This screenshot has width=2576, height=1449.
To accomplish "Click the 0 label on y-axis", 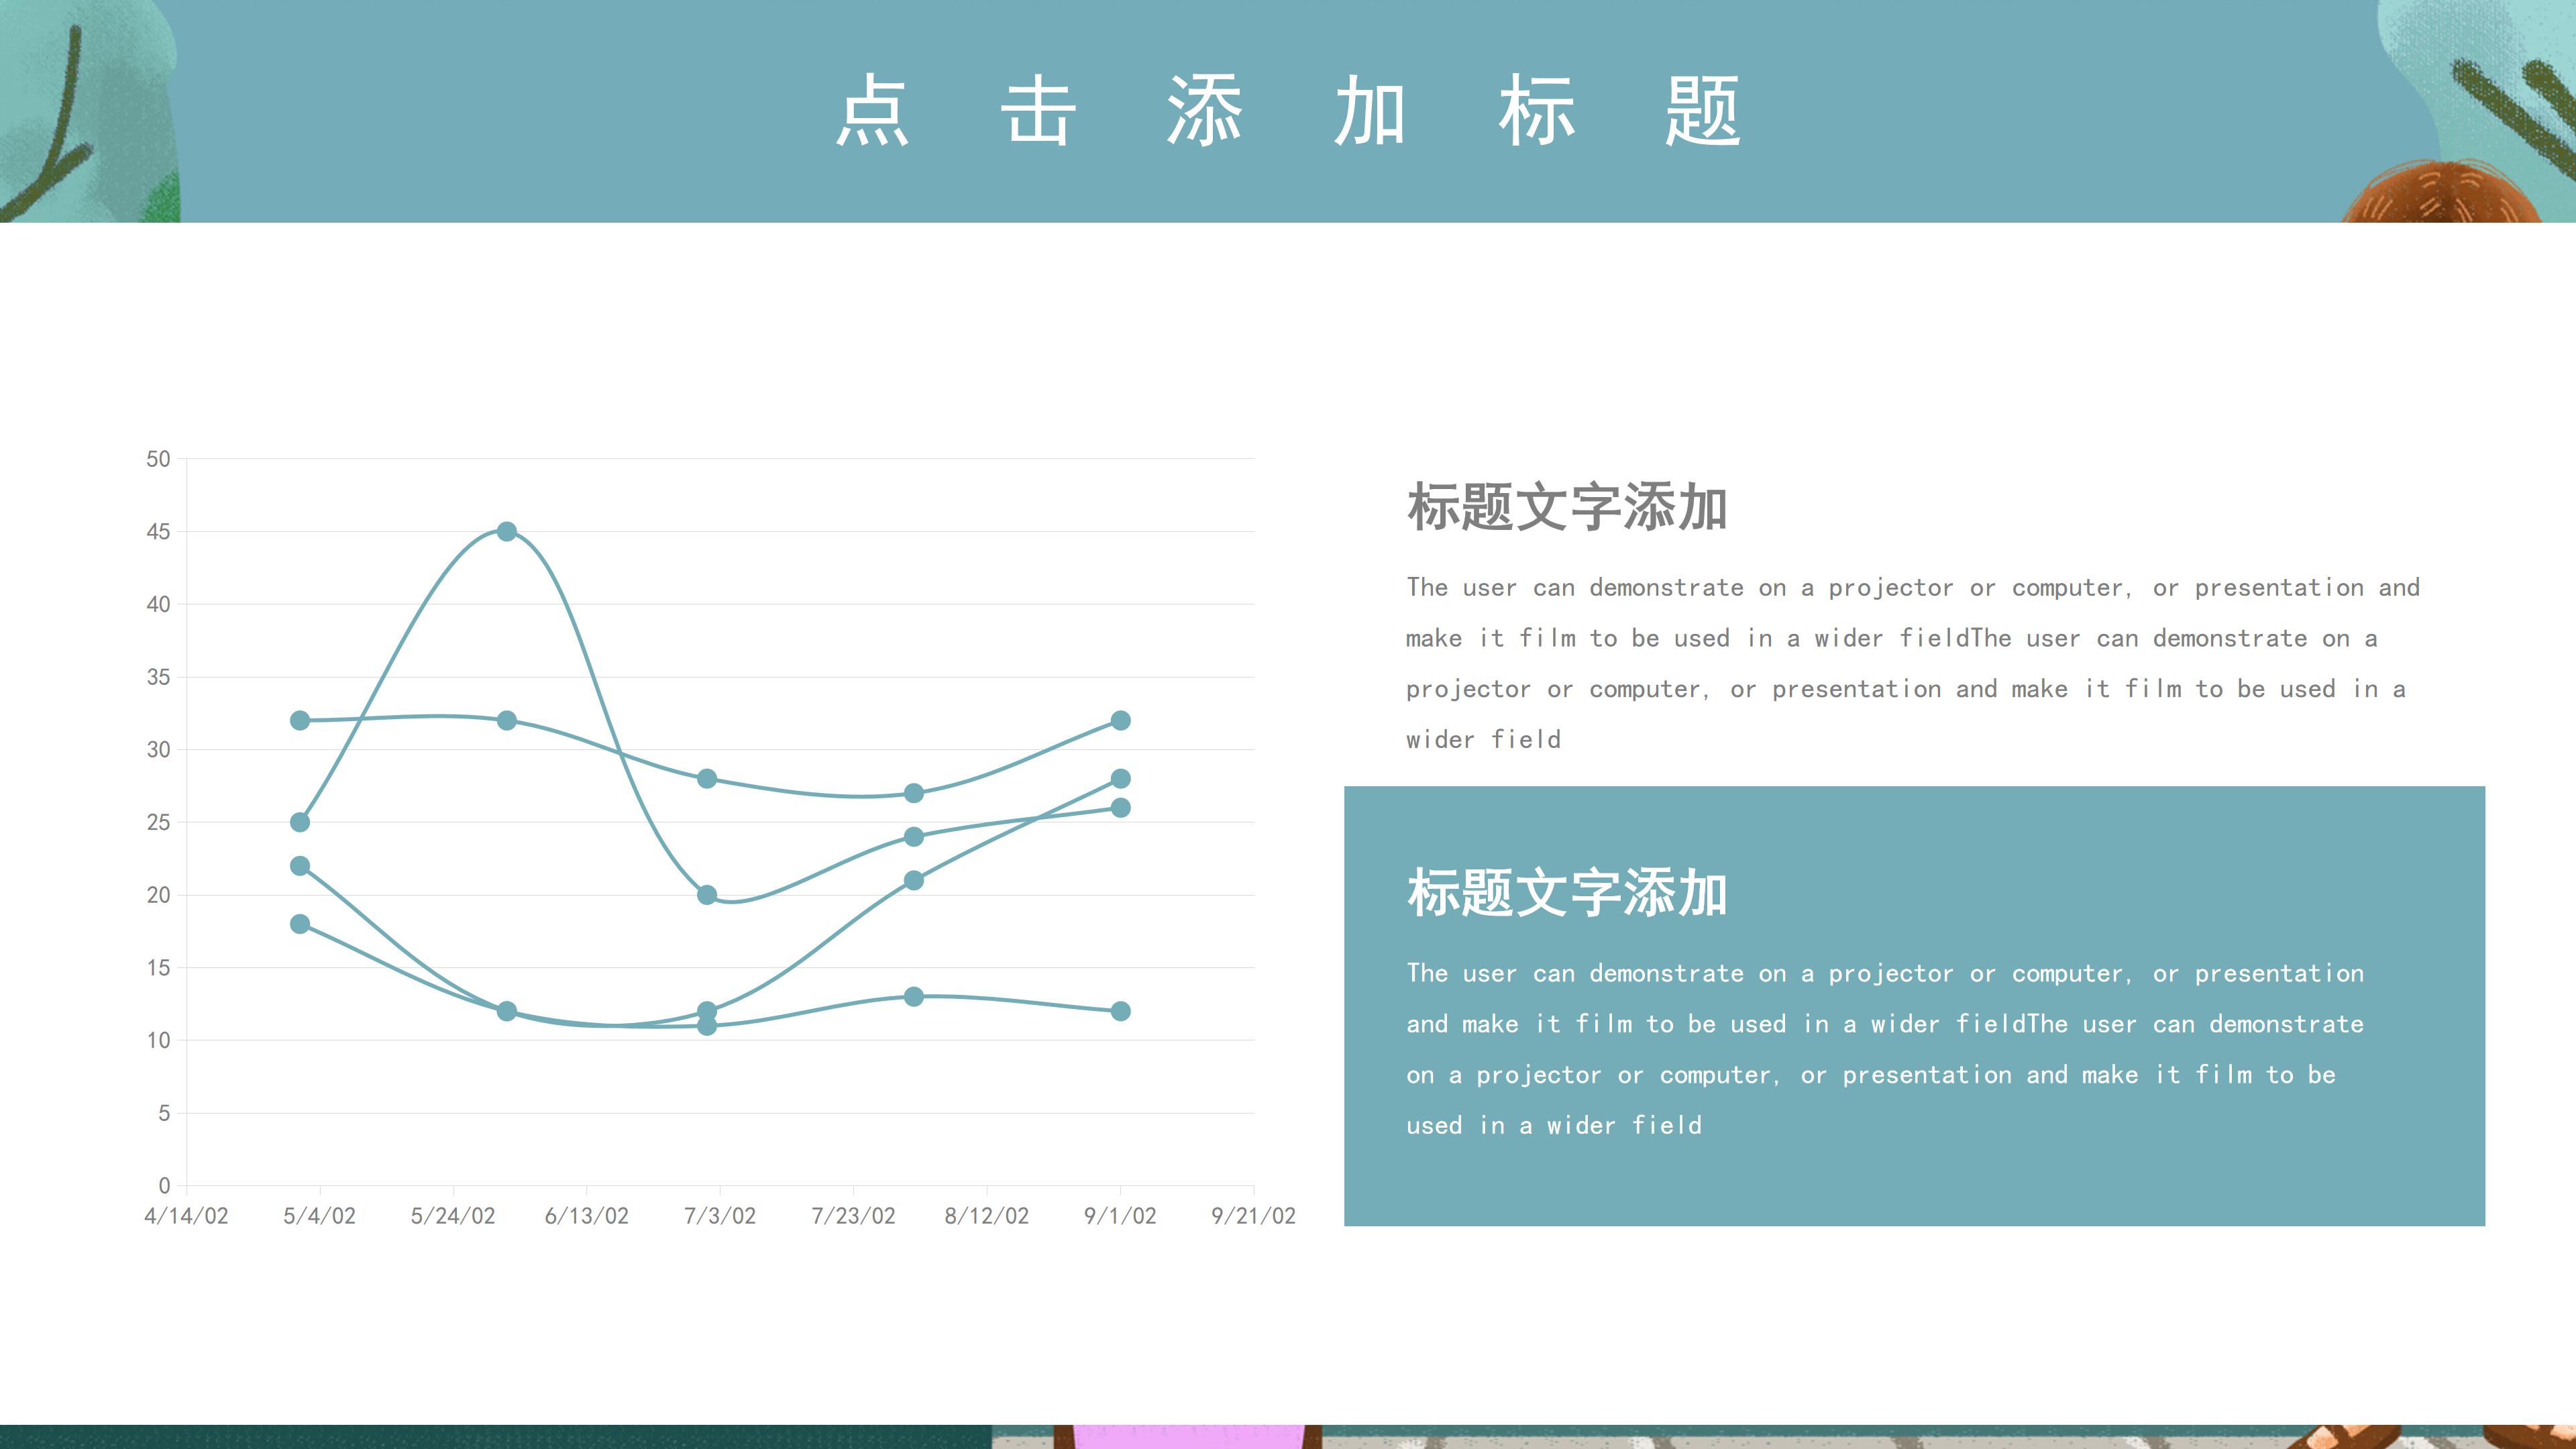I will click(164, 1186).
